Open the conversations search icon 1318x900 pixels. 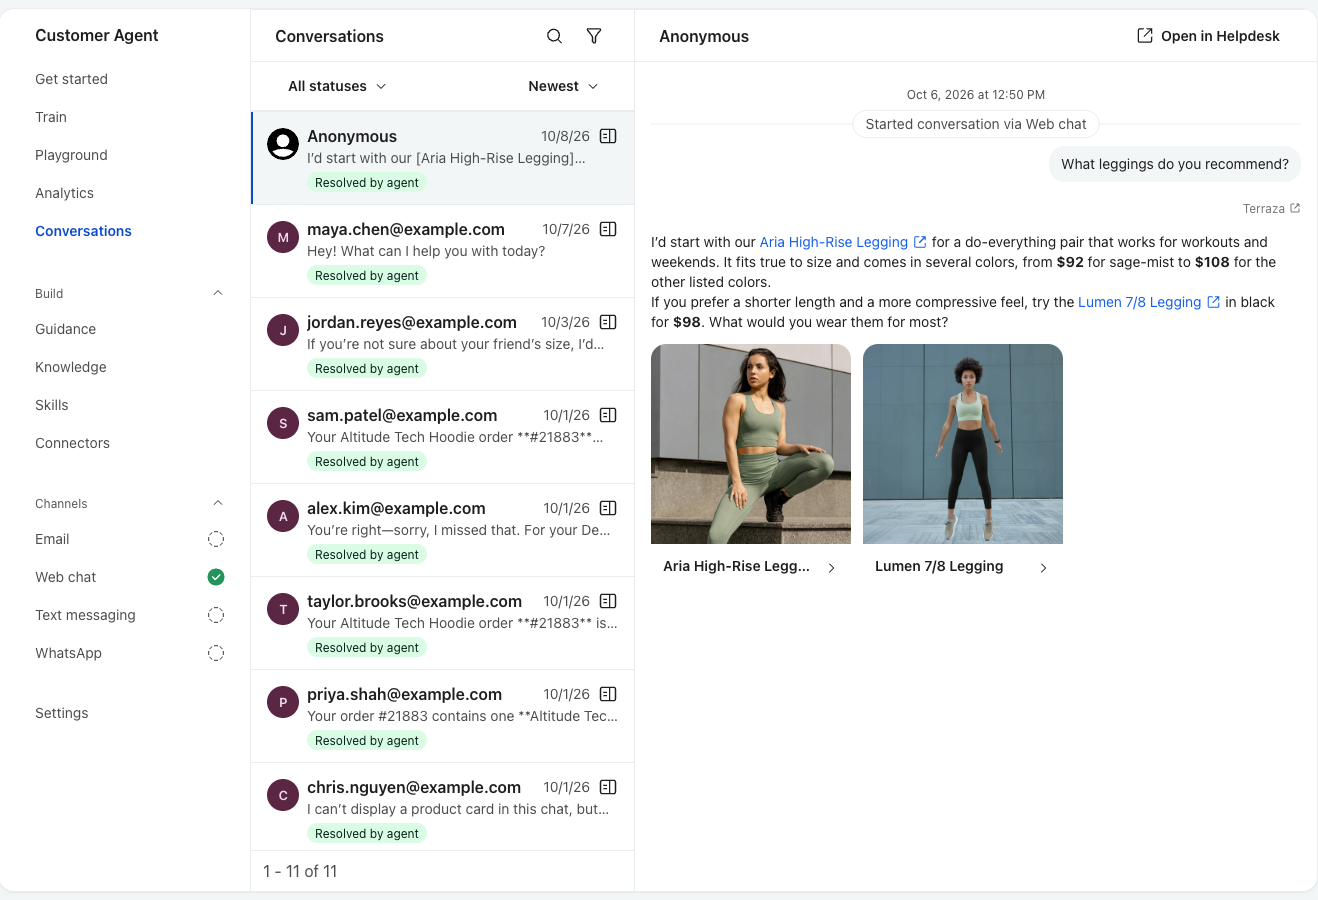click(x=554, y=36)
